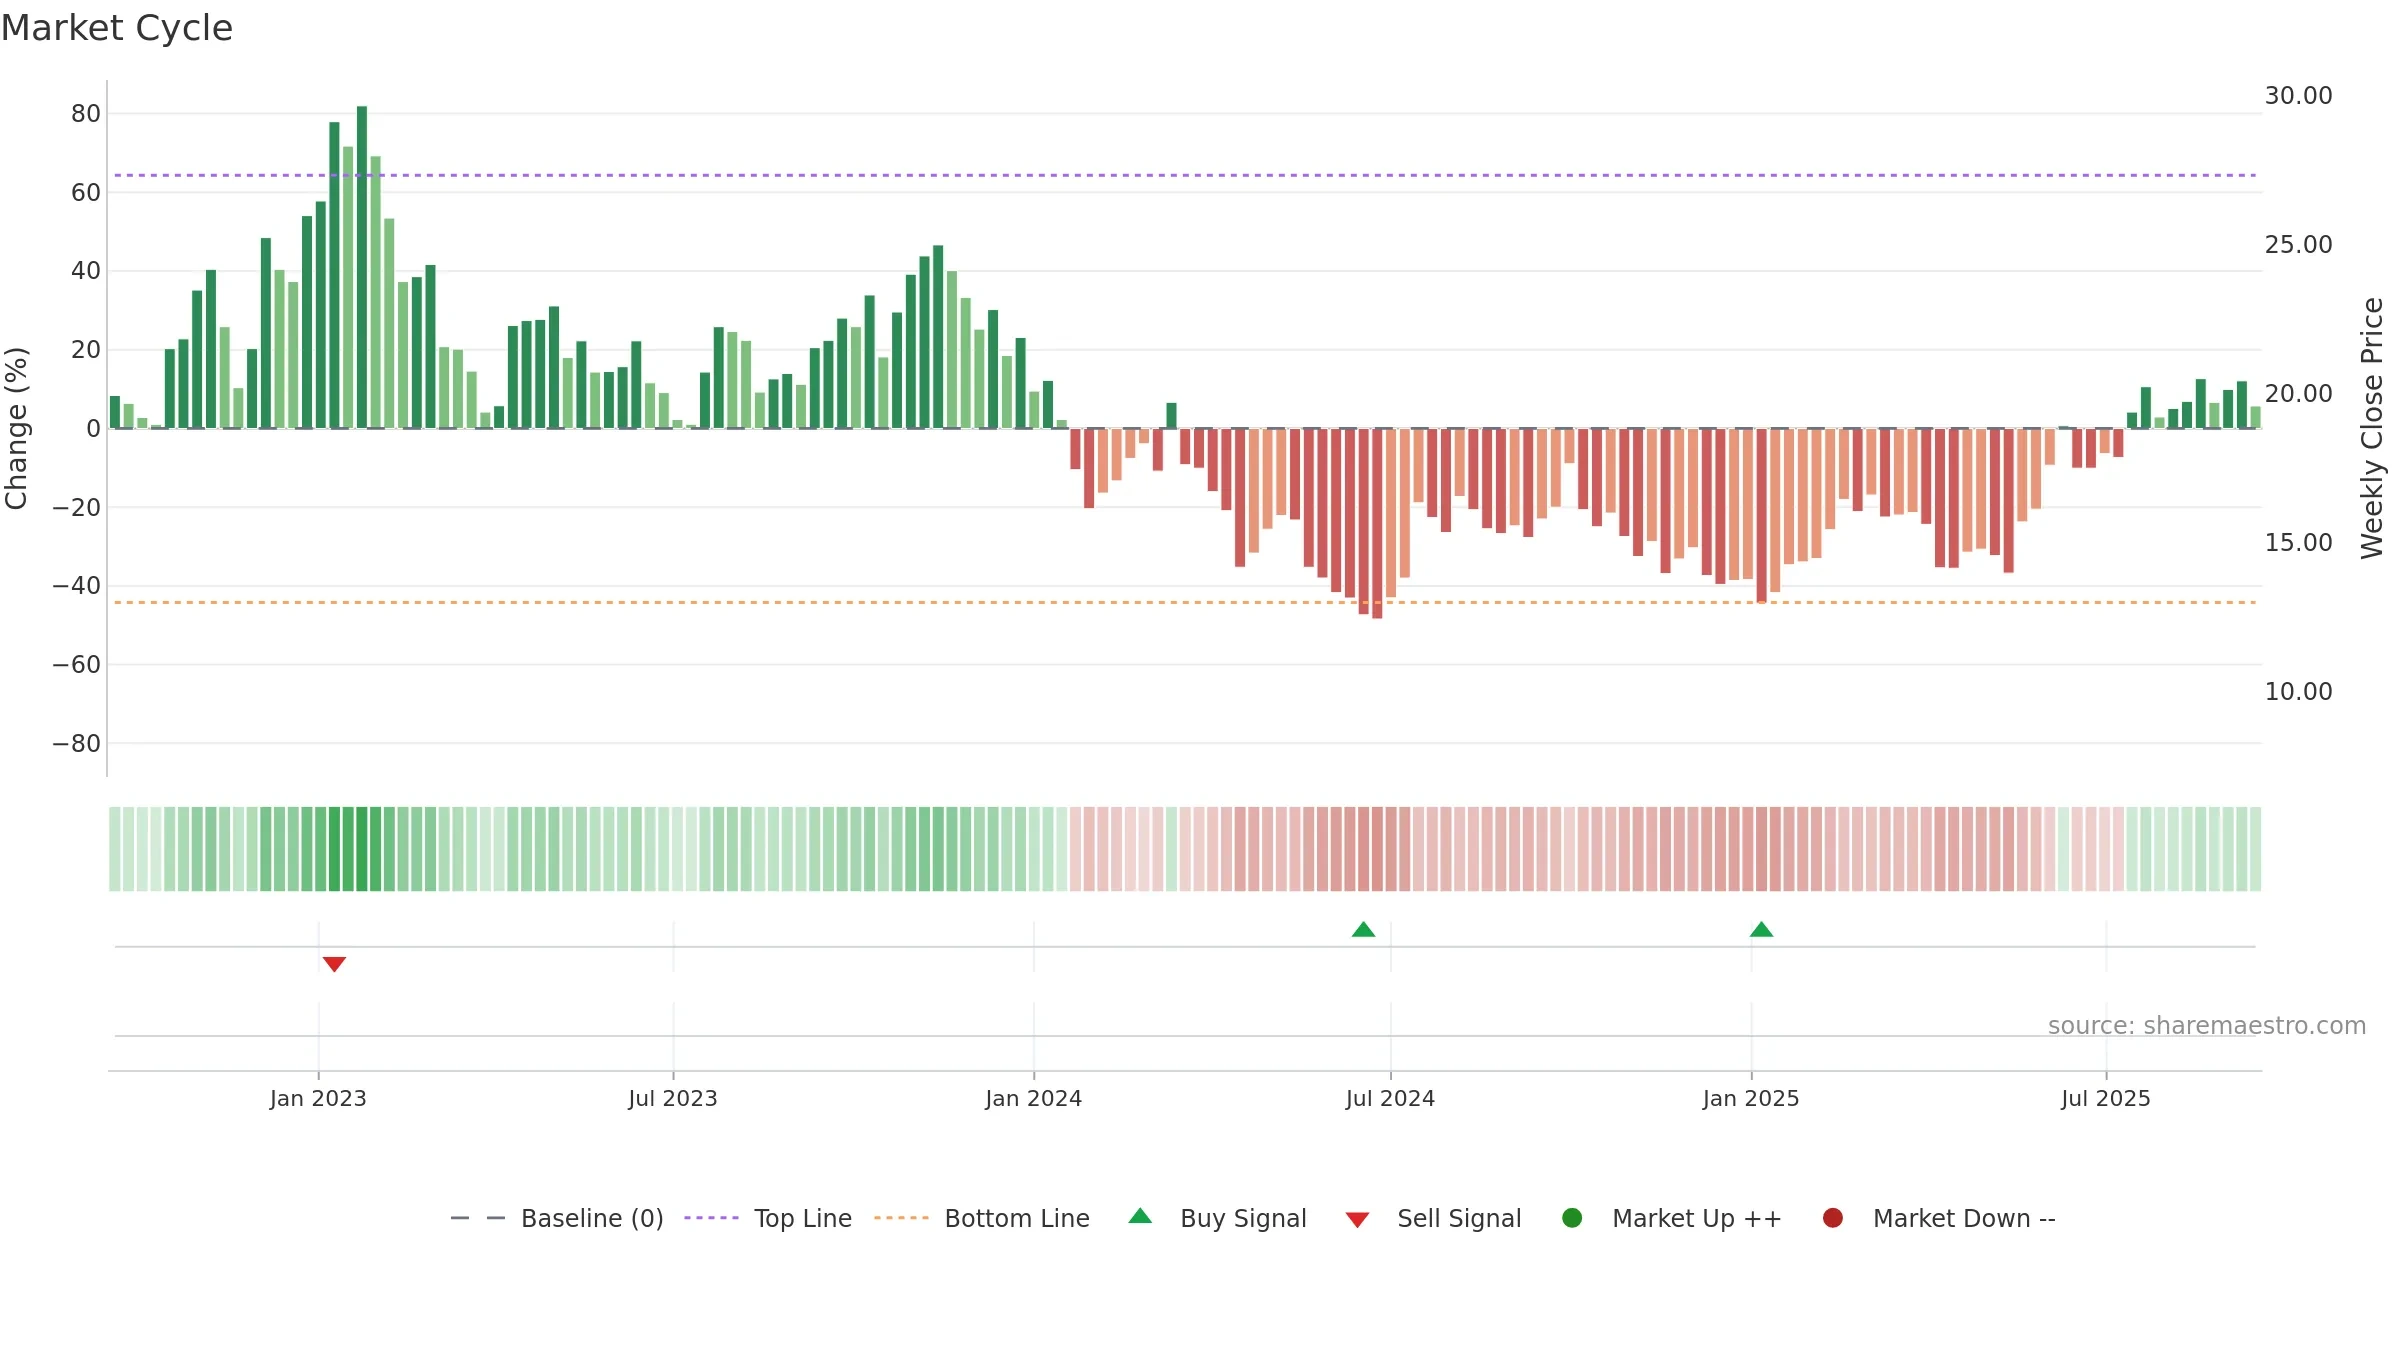The width and height of the screenshot is (2400, 1350).
Task: Toggle the Market Up ++ legend entry
Action: point(1671,1218)
